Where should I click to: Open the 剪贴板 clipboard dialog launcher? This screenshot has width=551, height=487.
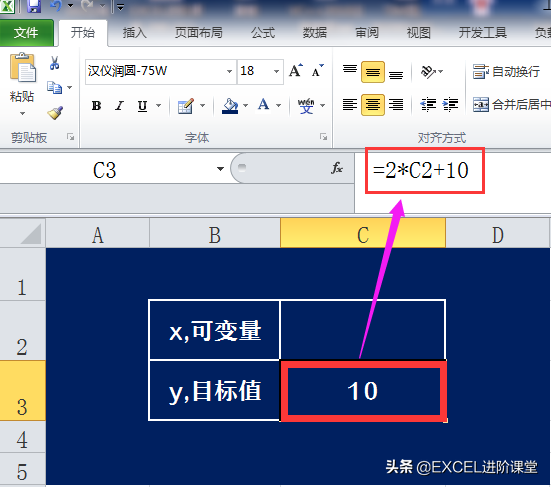pyautogui.click(x=71, y=137)
